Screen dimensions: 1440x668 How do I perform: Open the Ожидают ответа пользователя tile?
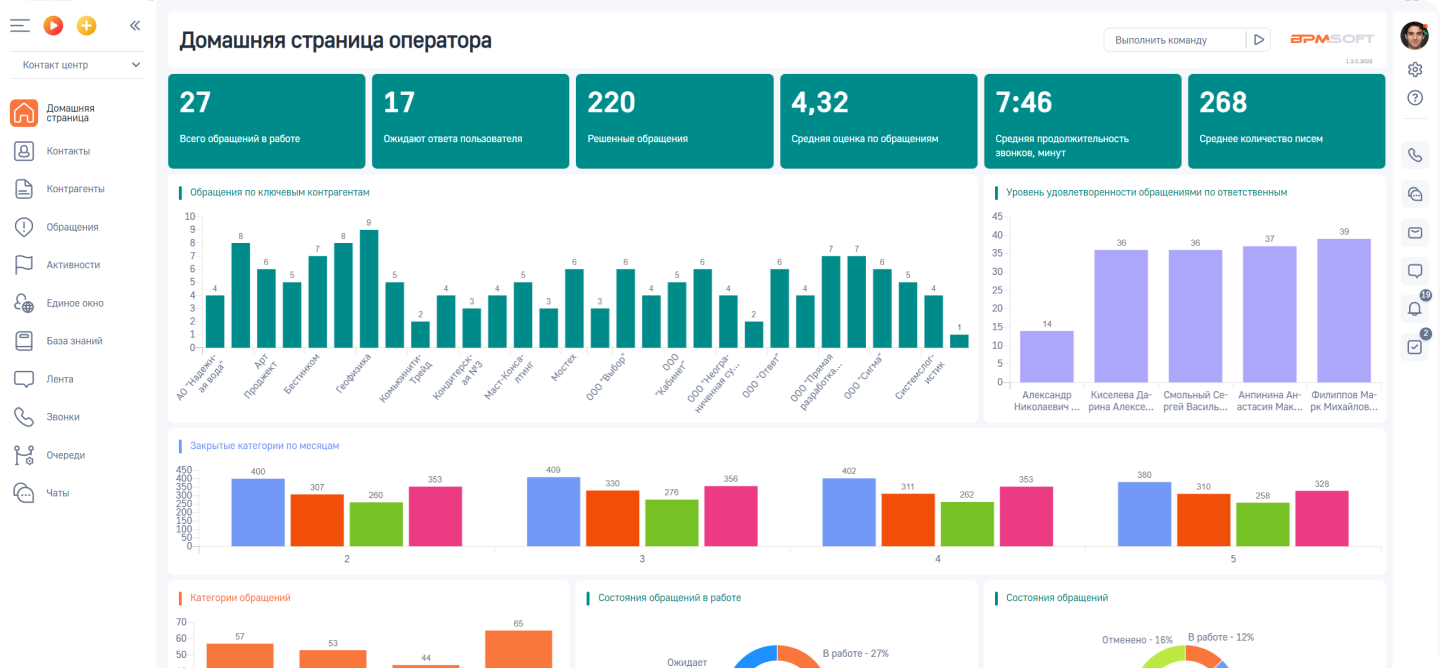[x=471, y=121]
